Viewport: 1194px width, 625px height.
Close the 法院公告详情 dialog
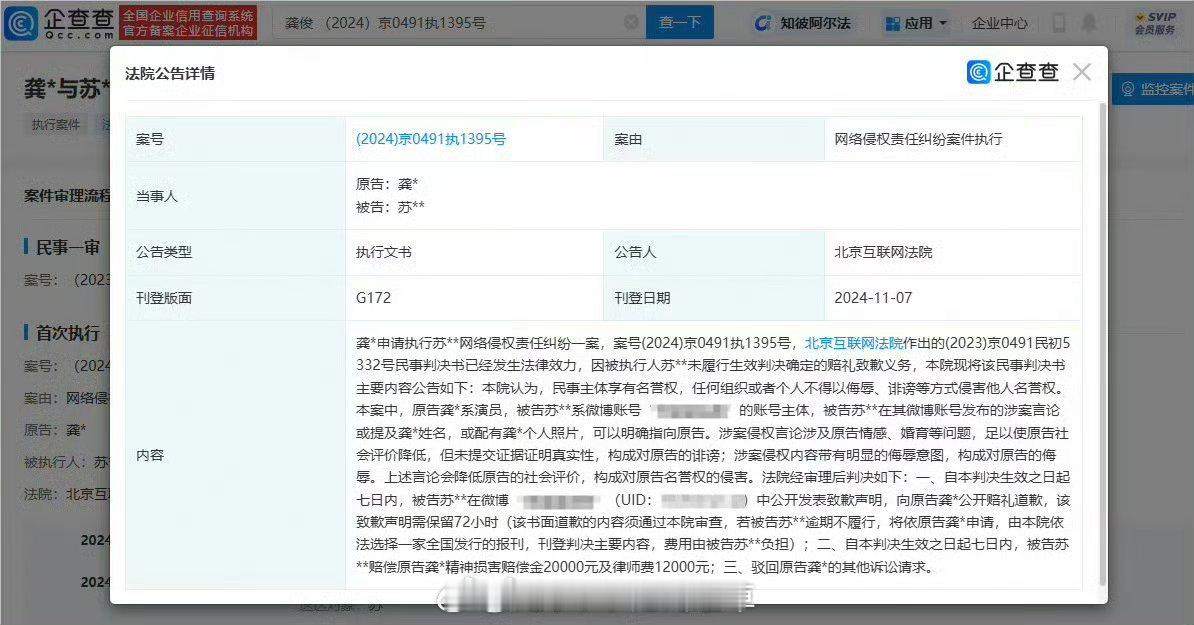[1081, 72]
